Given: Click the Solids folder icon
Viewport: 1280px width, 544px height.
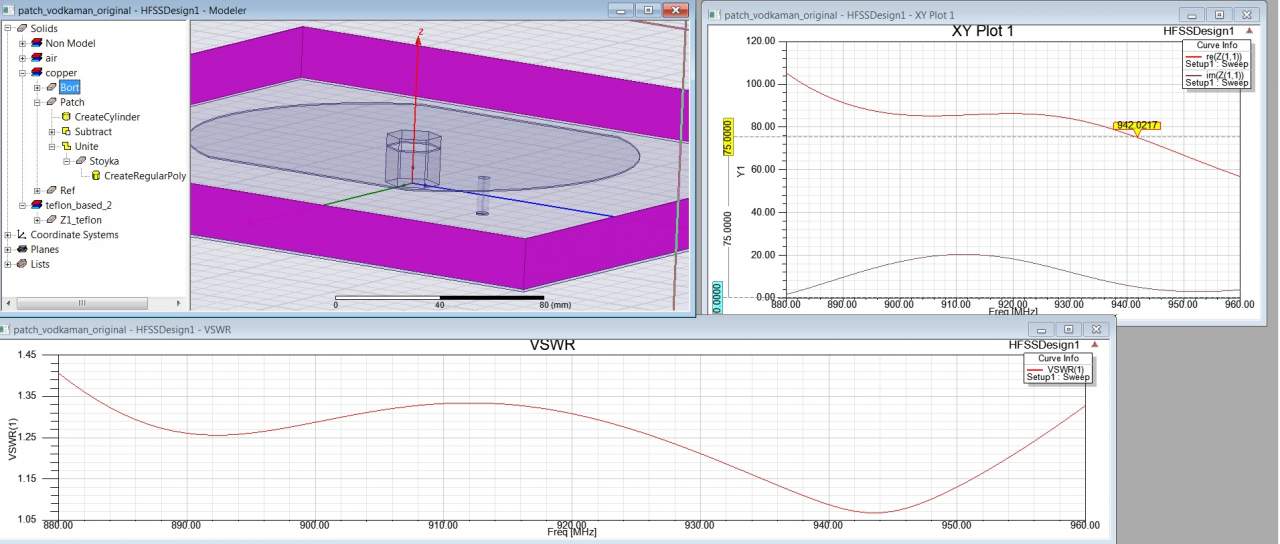Looking at the screenshot, I should coord(21,29).
